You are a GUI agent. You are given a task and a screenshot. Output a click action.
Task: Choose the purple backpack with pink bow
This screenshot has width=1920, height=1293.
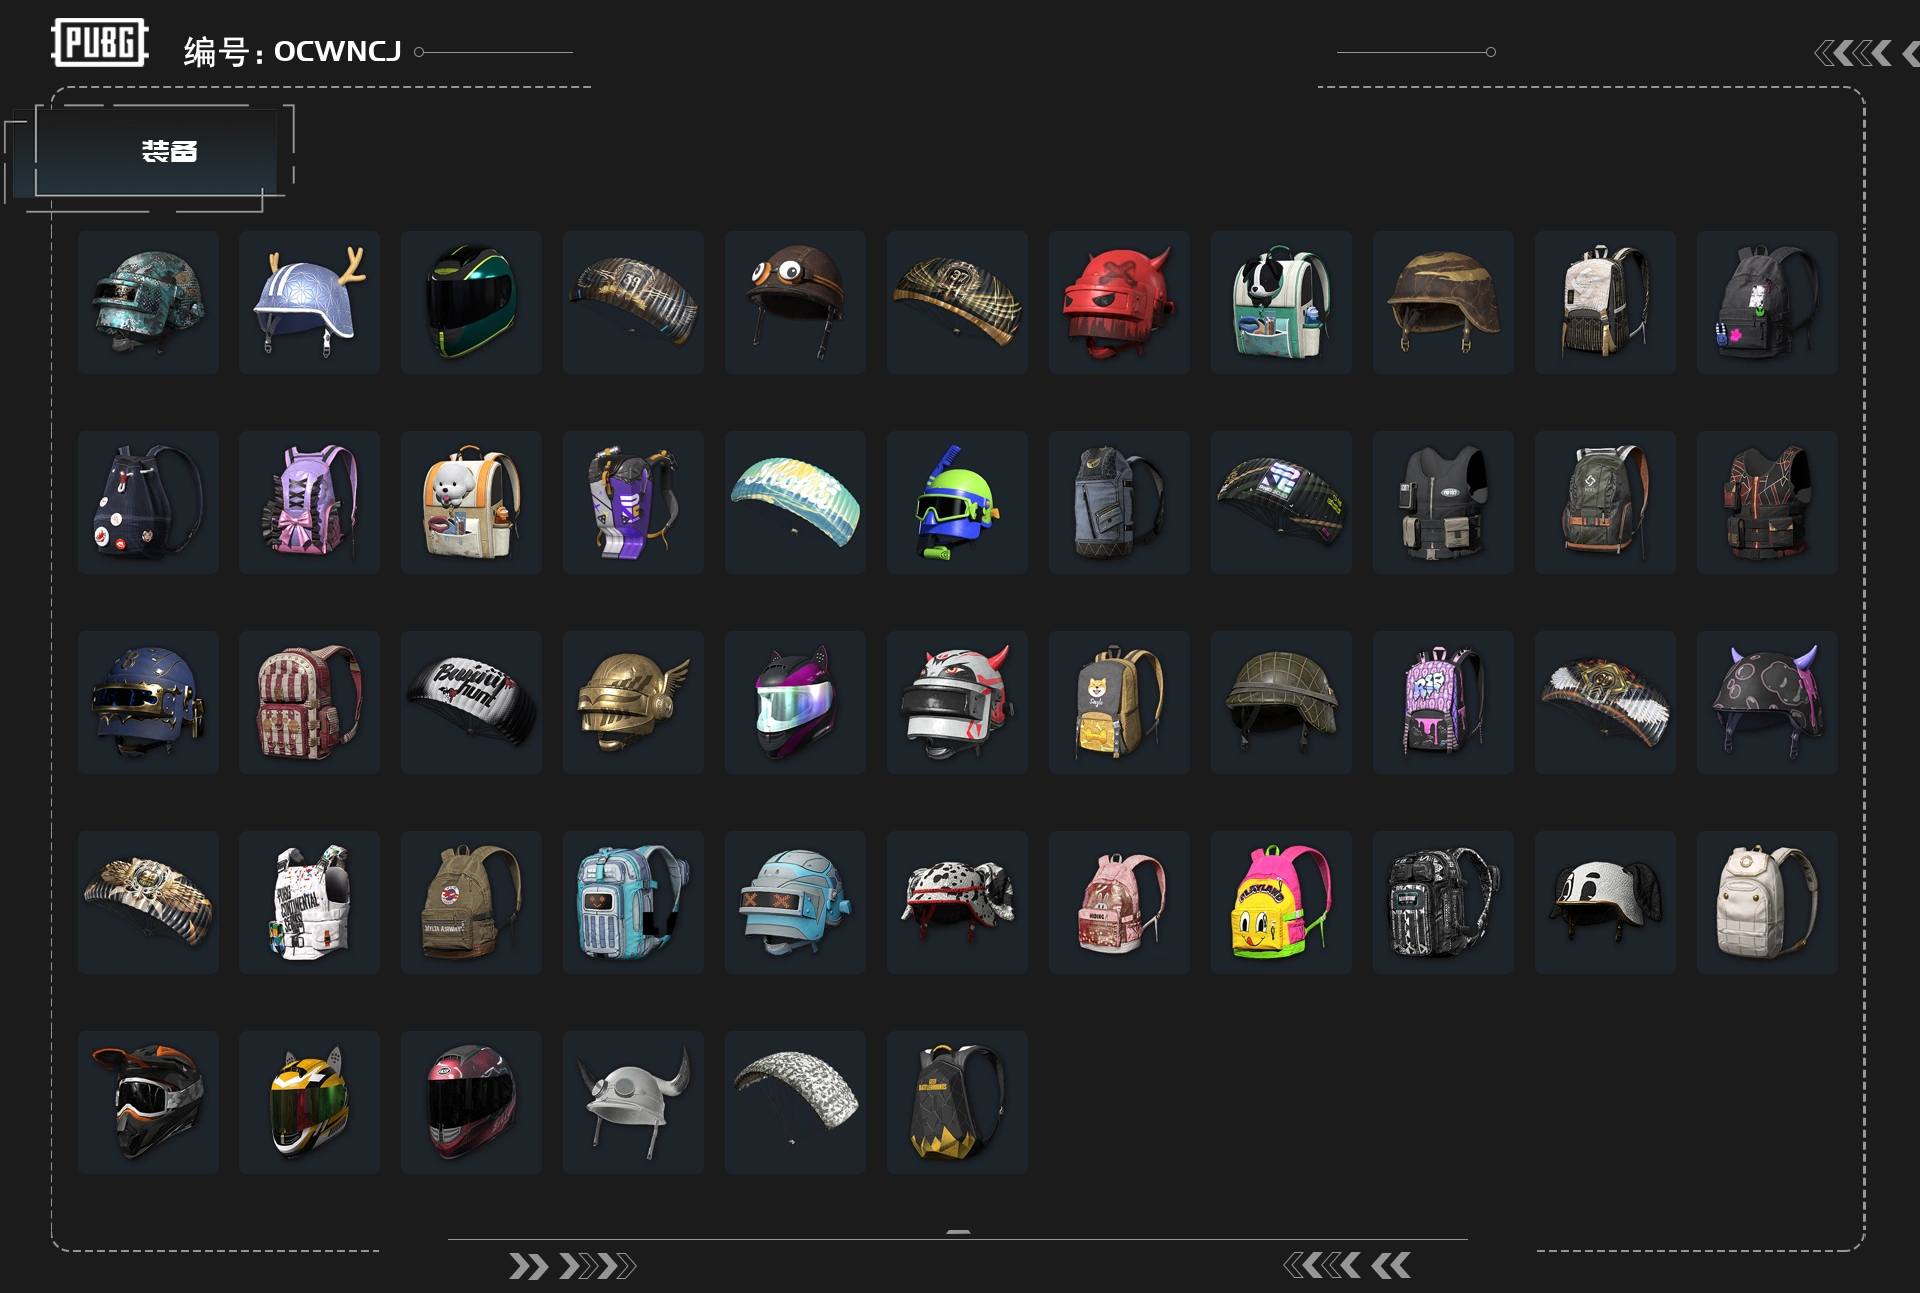(x=310, y=502)
